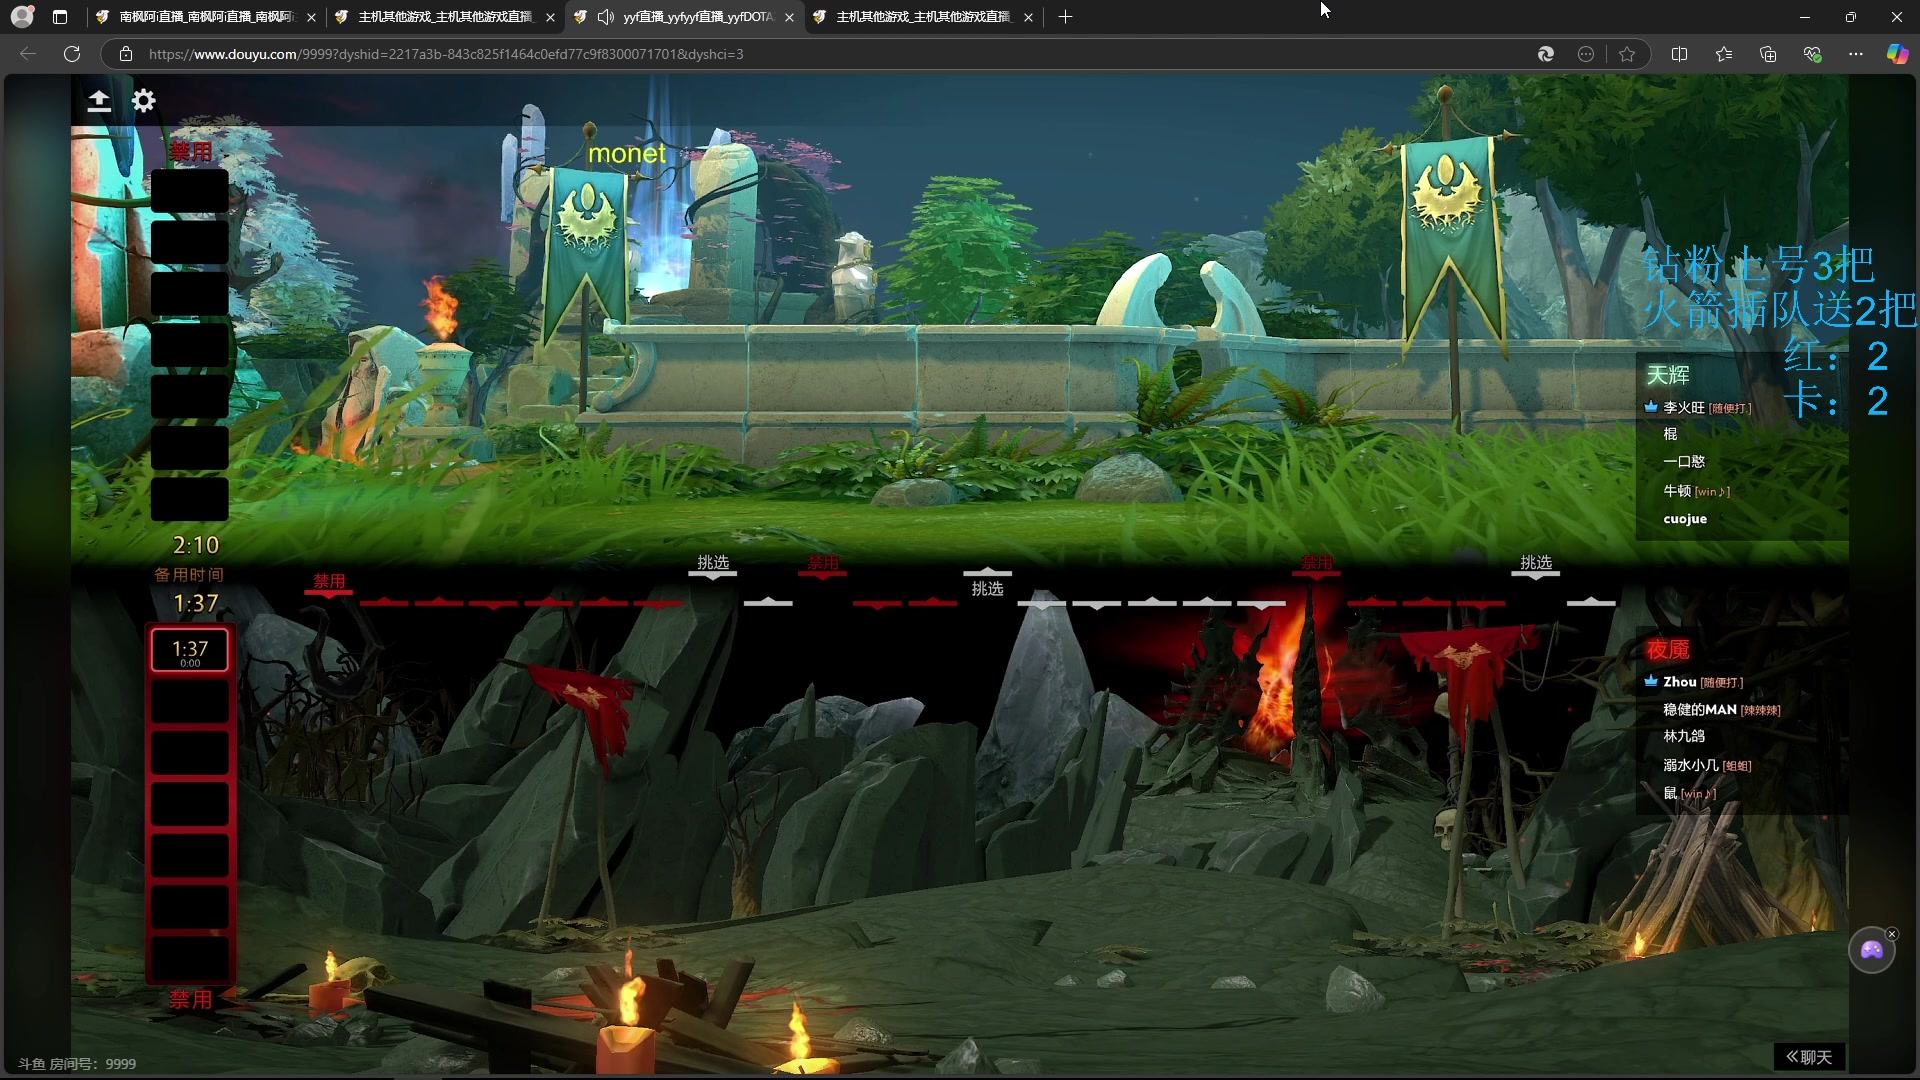This screenshot has width=1920, height=1080.
Task: Dismiss the floating gamepad widget with its x
Action: pyautogui.click(x=1892, y=934)
